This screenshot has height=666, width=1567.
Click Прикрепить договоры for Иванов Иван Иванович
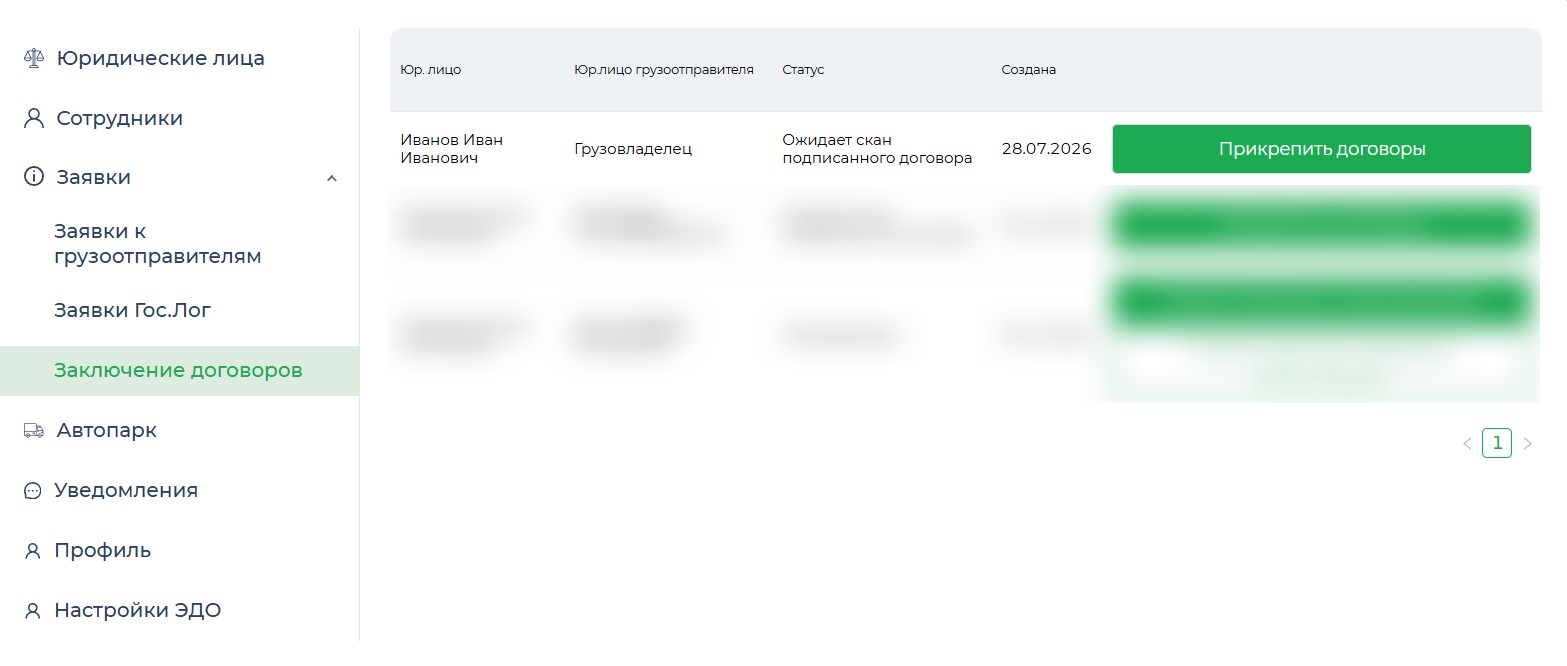click(x=1321, y=149)
